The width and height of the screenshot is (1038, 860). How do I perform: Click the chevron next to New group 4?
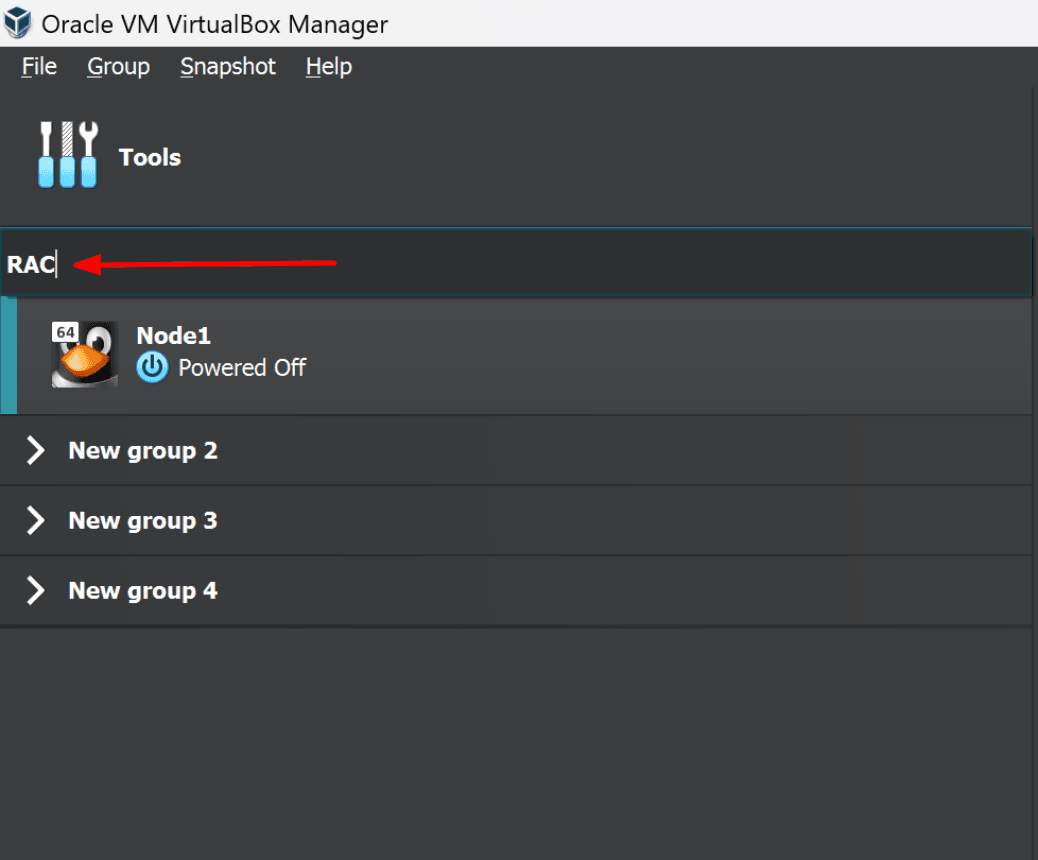point(34,590)
